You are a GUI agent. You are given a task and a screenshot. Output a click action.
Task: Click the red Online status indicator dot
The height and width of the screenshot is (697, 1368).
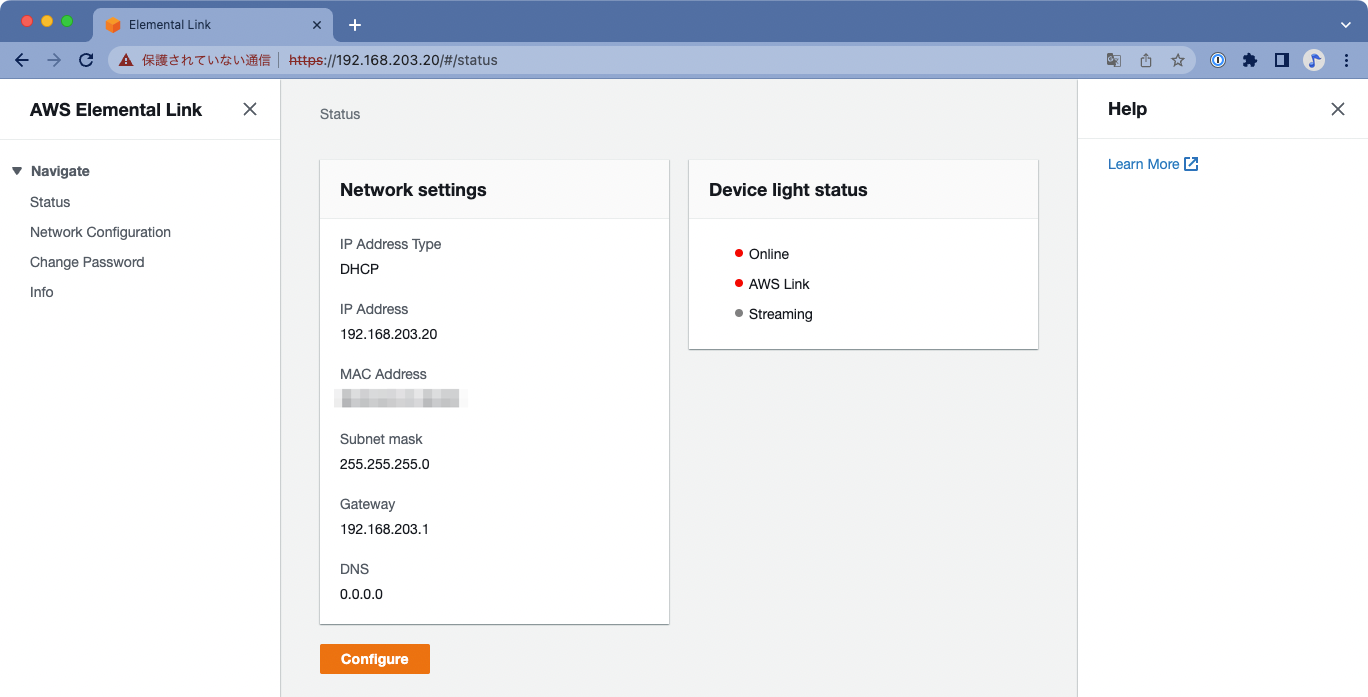739,253
